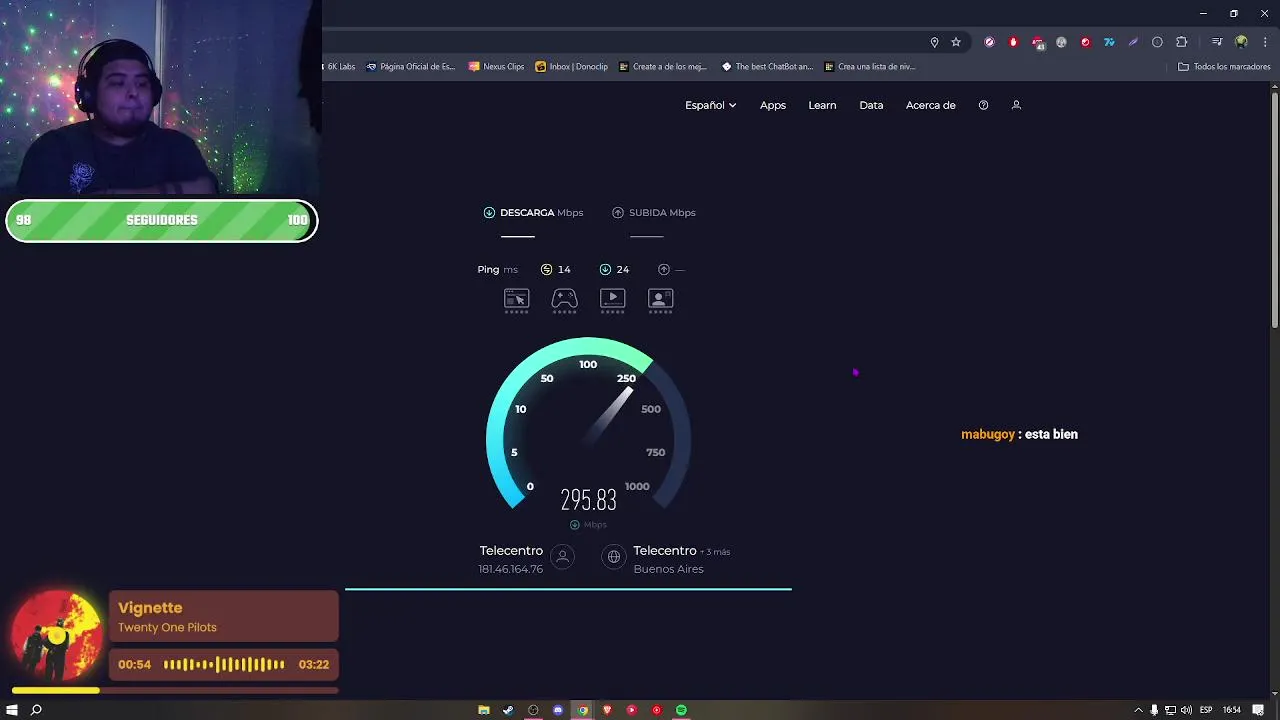
Task: Open the Apps menu item
Action: pyautogui.click(x=773, y=105)
